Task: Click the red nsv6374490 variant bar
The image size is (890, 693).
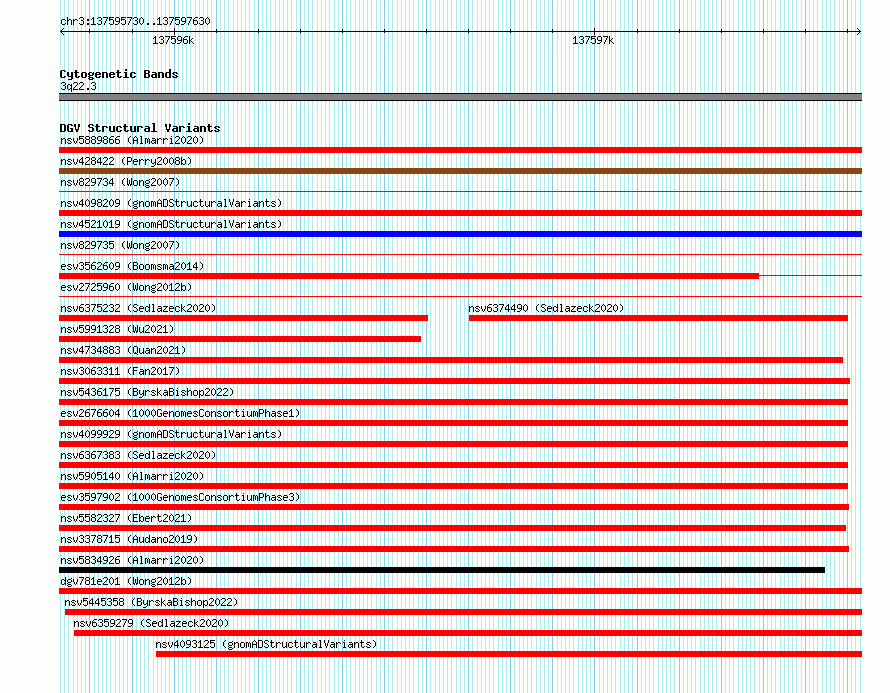Action: click(658, 318)
